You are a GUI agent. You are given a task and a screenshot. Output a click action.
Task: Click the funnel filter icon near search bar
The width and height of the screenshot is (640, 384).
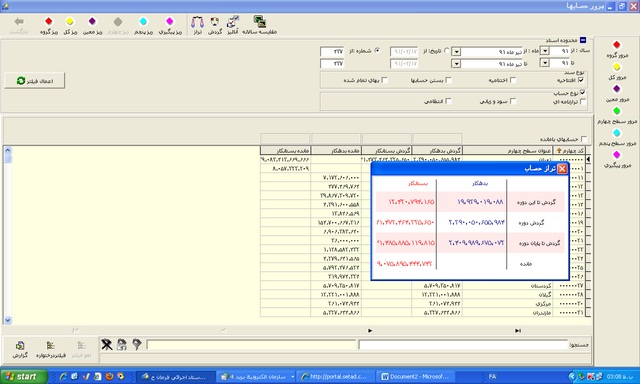tap(137, 345)
